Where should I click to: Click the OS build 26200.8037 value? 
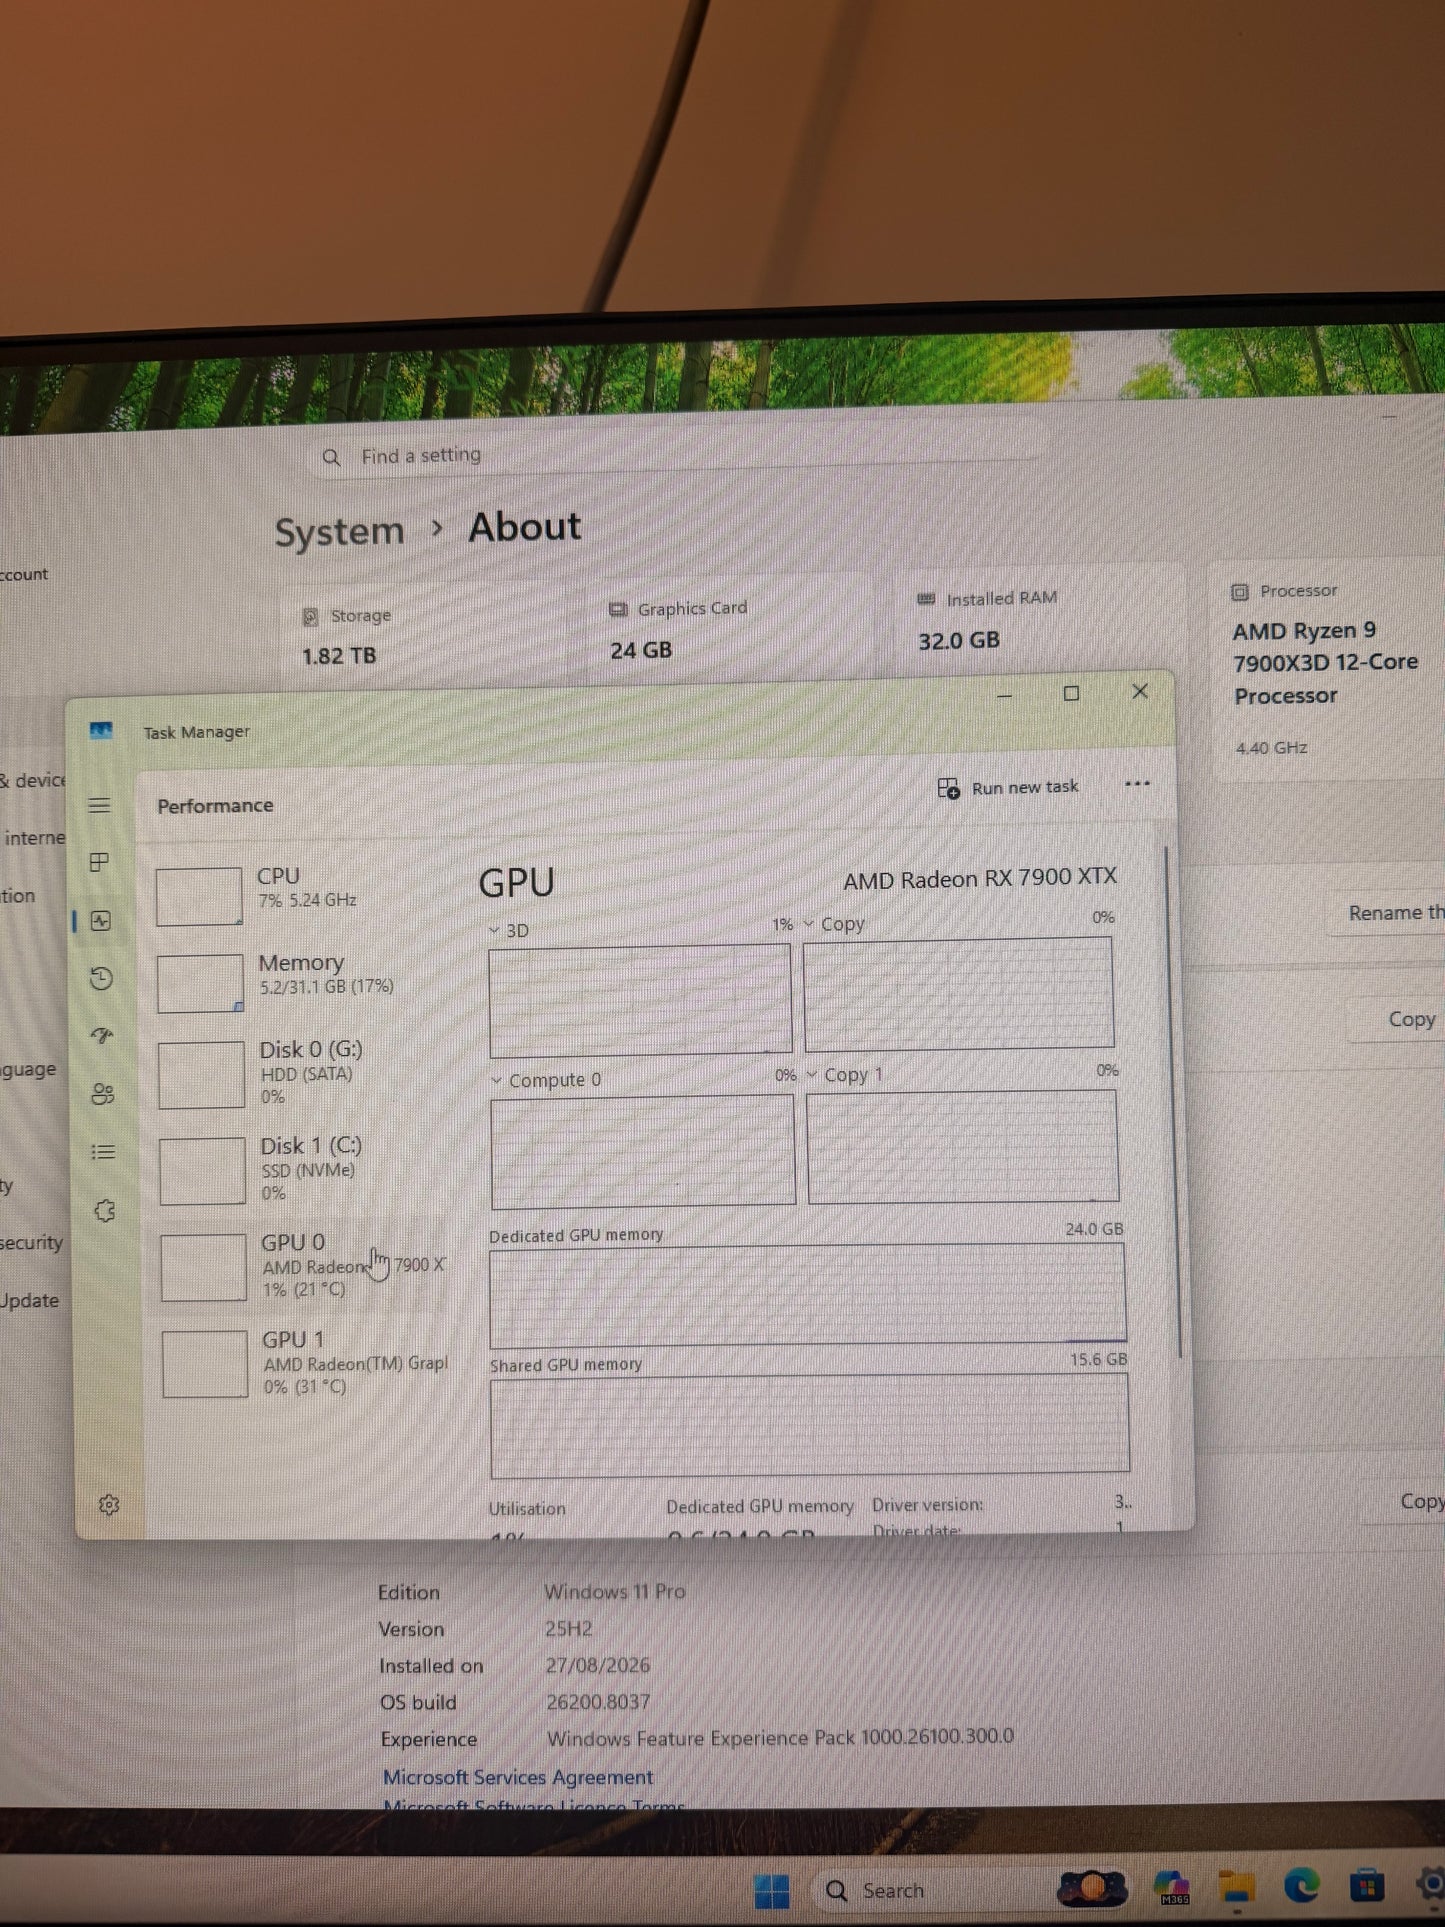tap(598, 1702)
